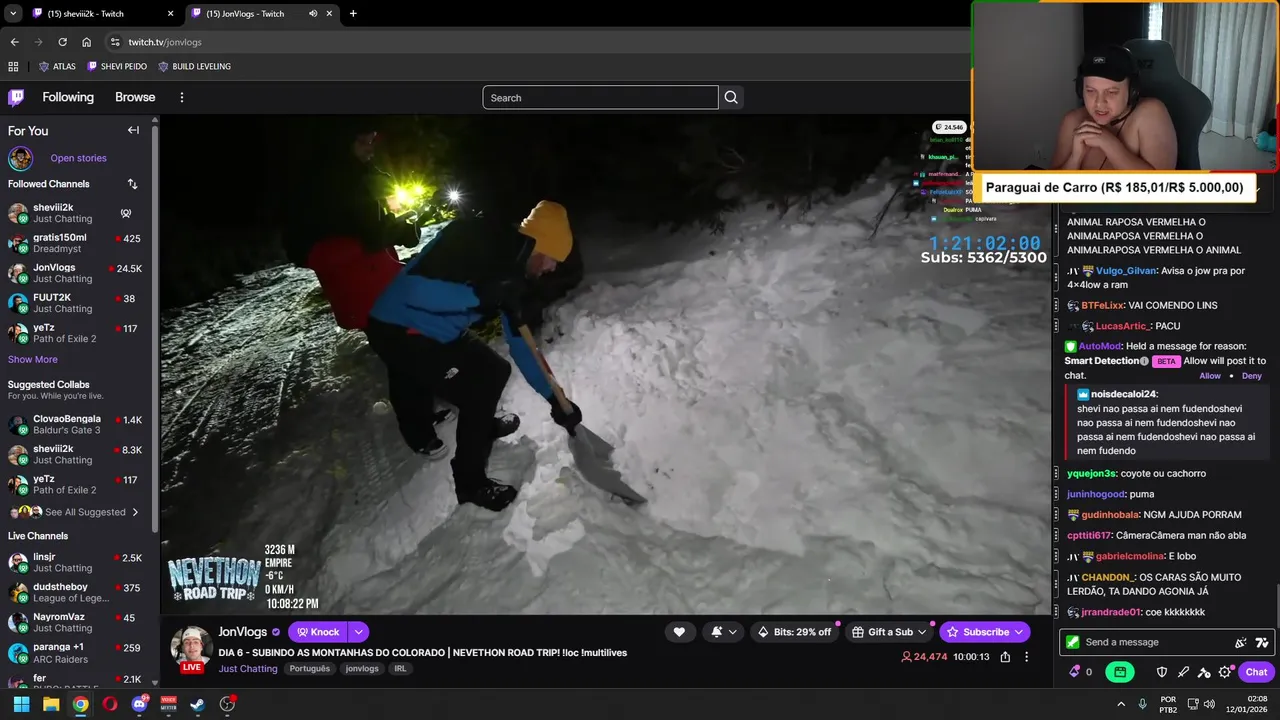
Task: Open 7TV emote picker
Action: click(x=1262, y=642)
